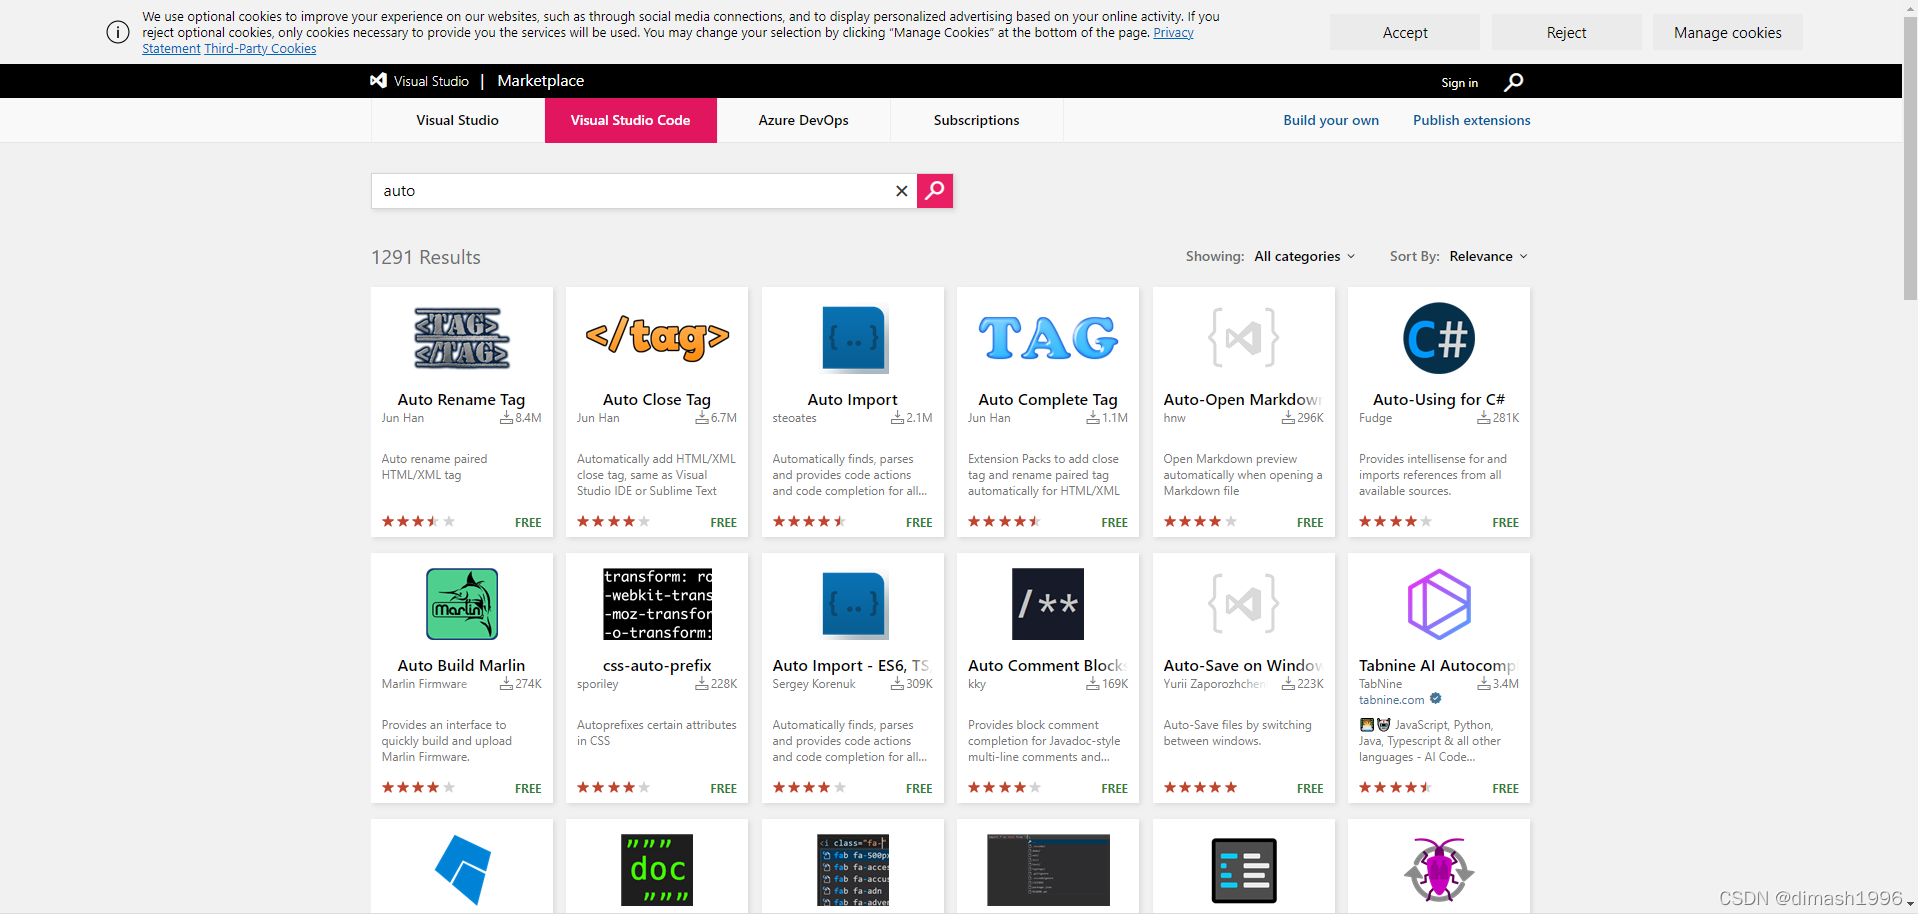Open the Auto-Open Markdown placeholder icon
Screen dimensions: 1918x915
[x=1244, y=338]
